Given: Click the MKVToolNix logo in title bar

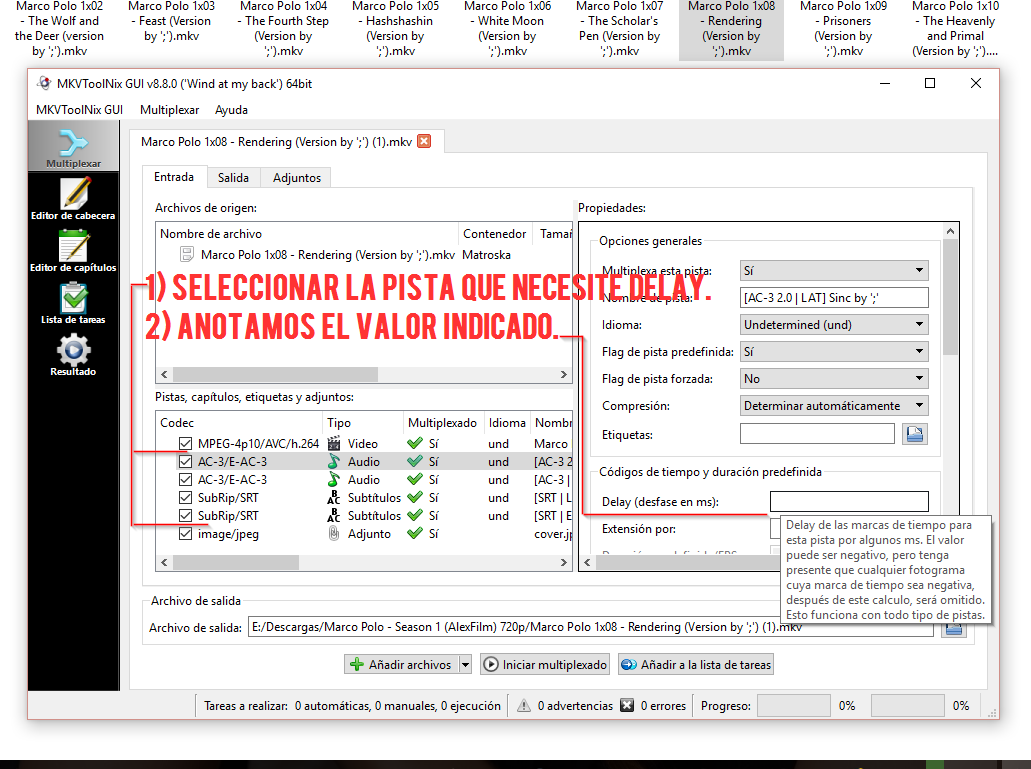Looking at the screenshot, I should click(43, 83).
